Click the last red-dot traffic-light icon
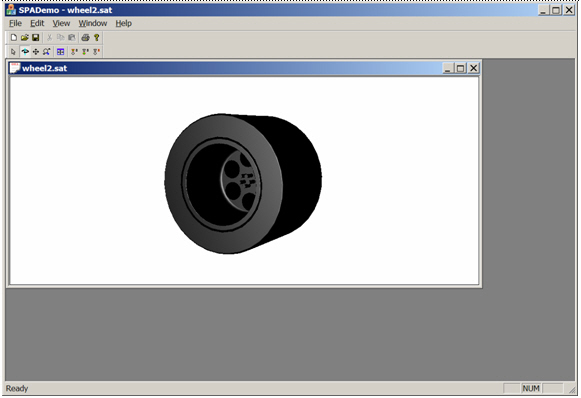The image size is (581, 398). click(x=96, y=52)
